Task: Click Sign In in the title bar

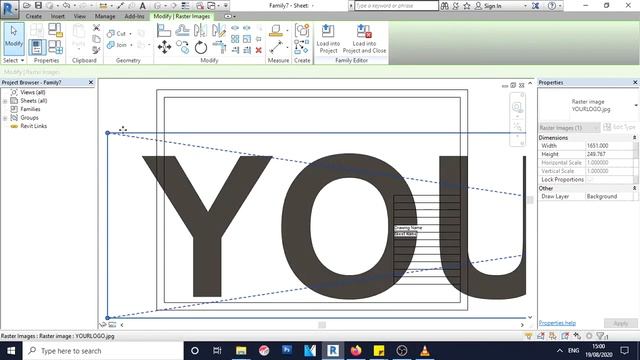Action: coord(493,6)
